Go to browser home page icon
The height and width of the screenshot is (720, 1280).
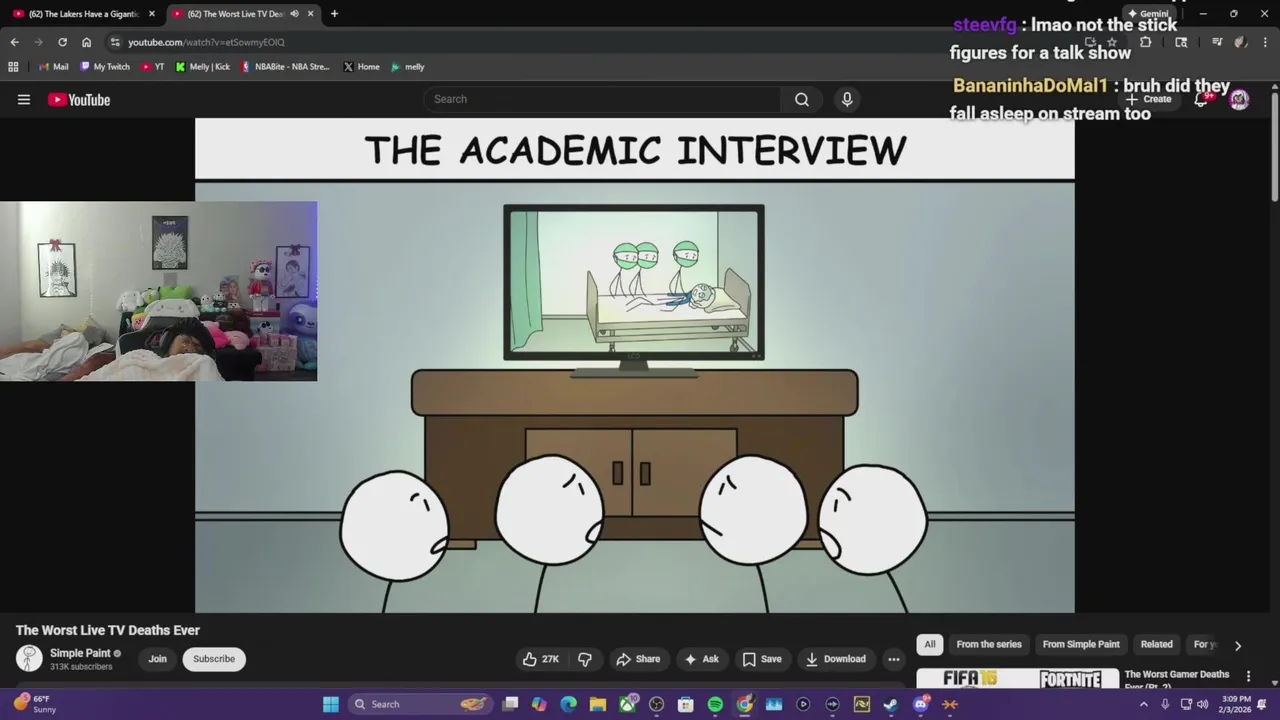pyautogui.click(x=86, y=42)
